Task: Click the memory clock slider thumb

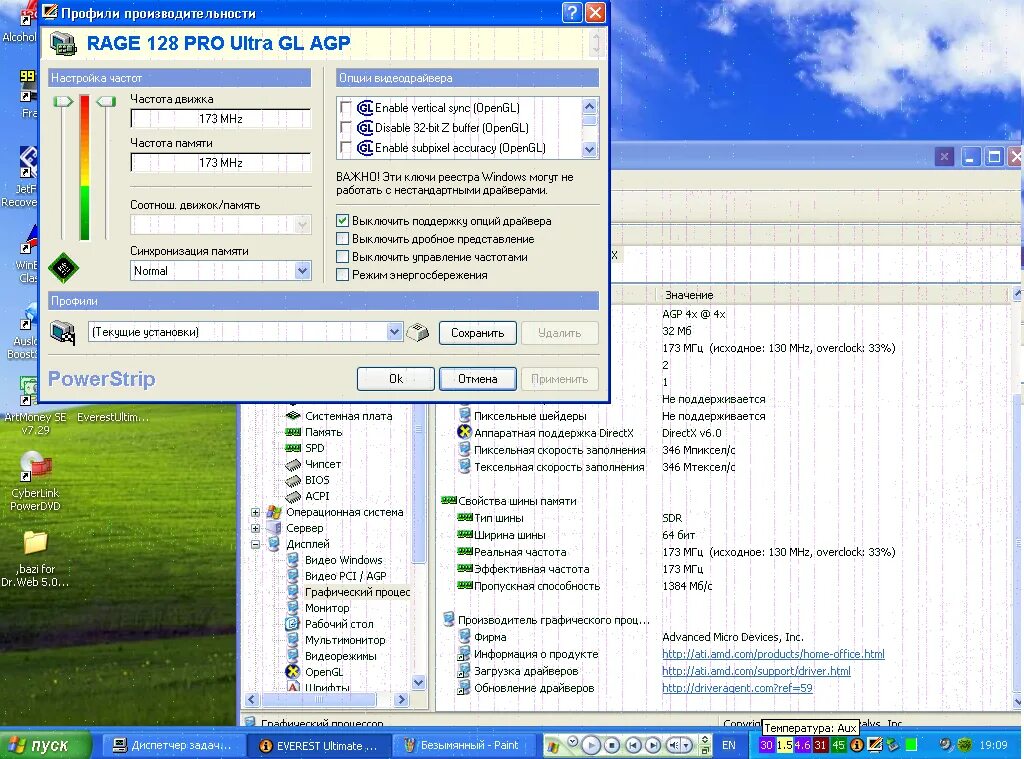Action: click(106, 101)
